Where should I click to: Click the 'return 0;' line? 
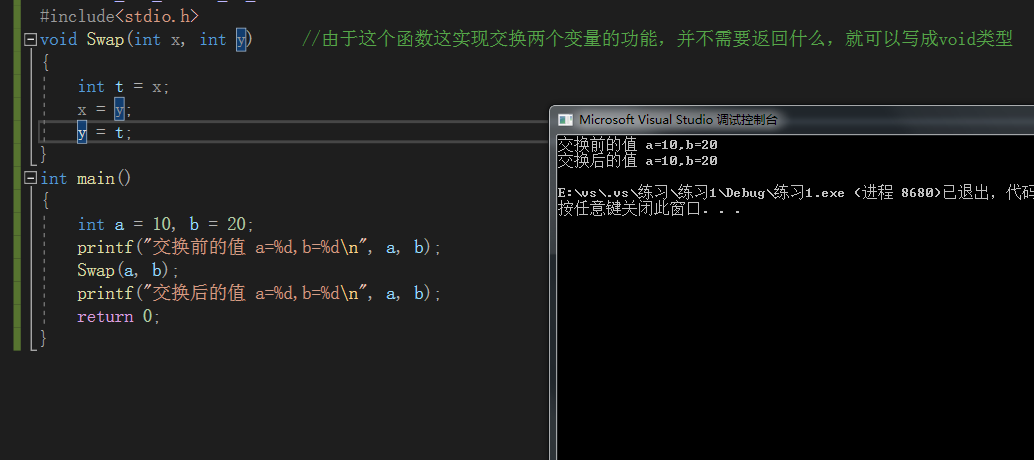119,316
